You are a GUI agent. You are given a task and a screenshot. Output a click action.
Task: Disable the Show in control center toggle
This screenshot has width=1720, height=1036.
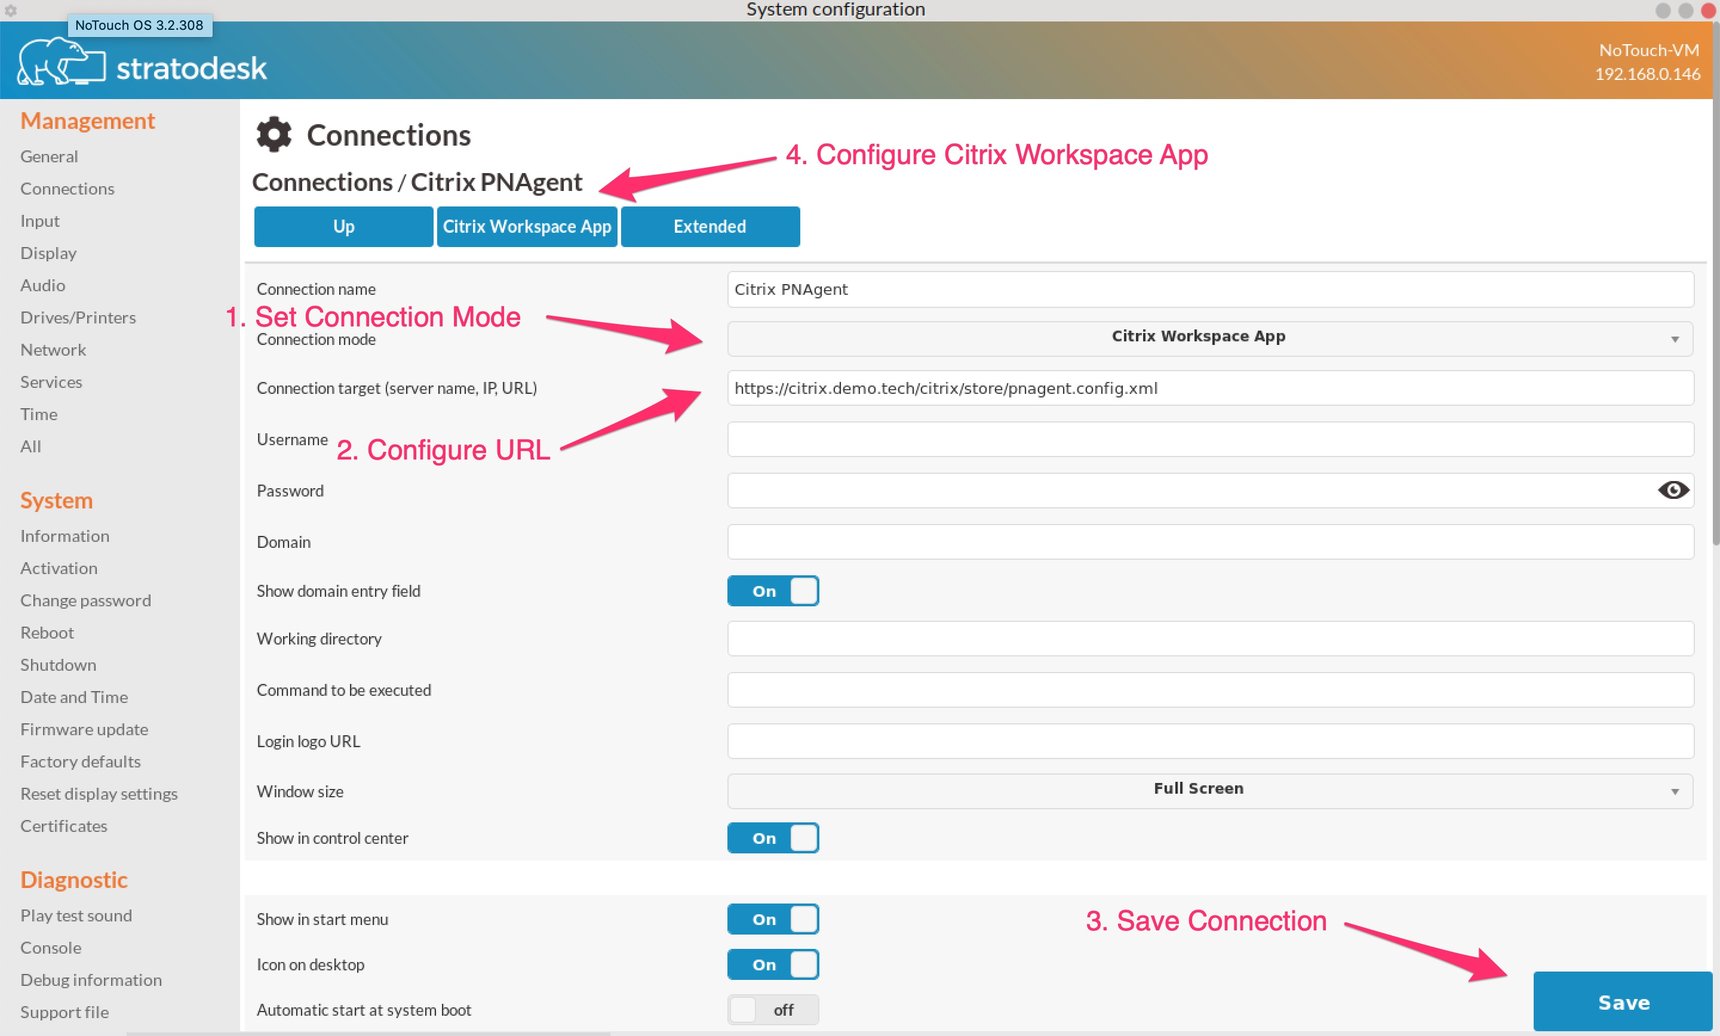[772, 838]
